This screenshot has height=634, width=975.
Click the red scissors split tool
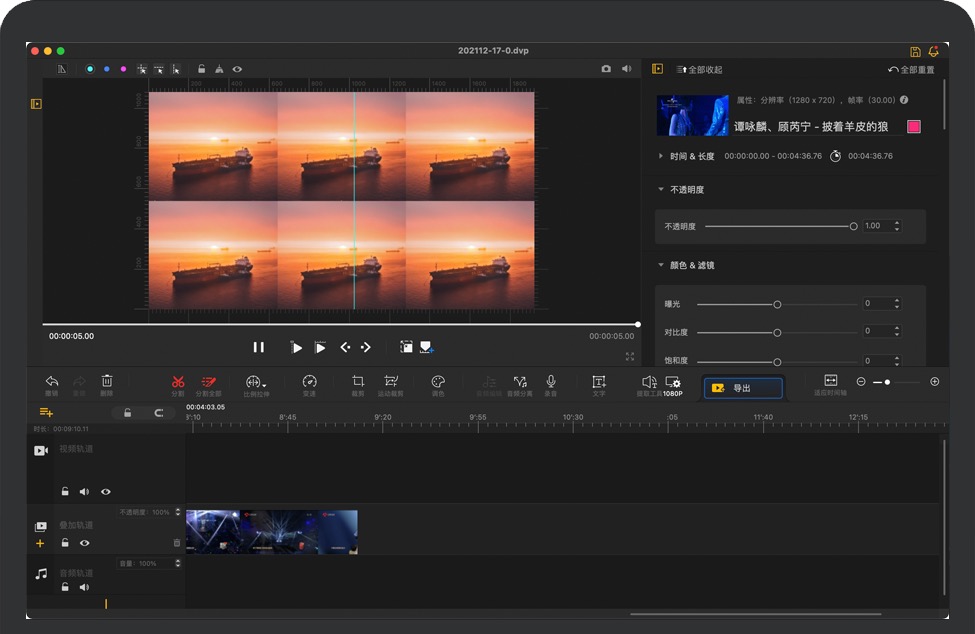178,381
